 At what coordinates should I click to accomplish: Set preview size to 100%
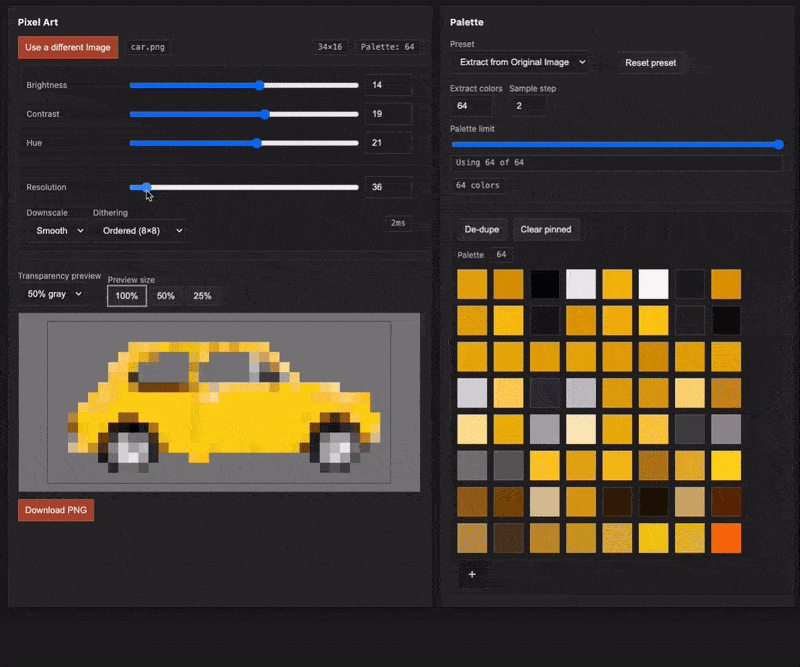(x=127, y=296)
